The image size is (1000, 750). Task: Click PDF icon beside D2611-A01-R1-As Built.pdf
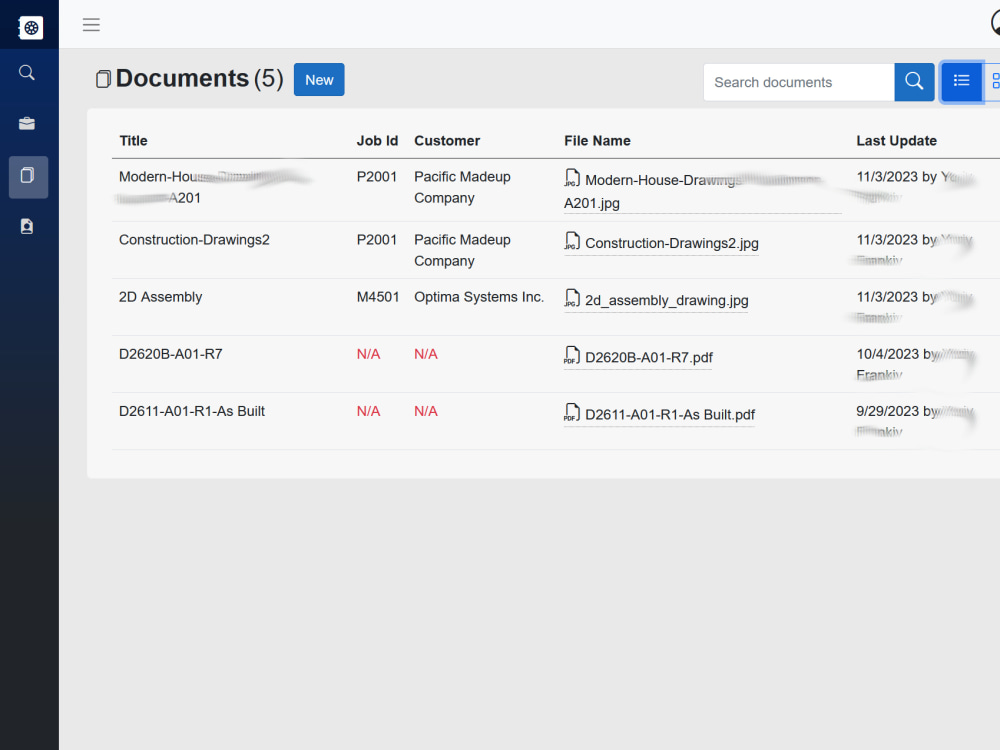click(572, 413)
